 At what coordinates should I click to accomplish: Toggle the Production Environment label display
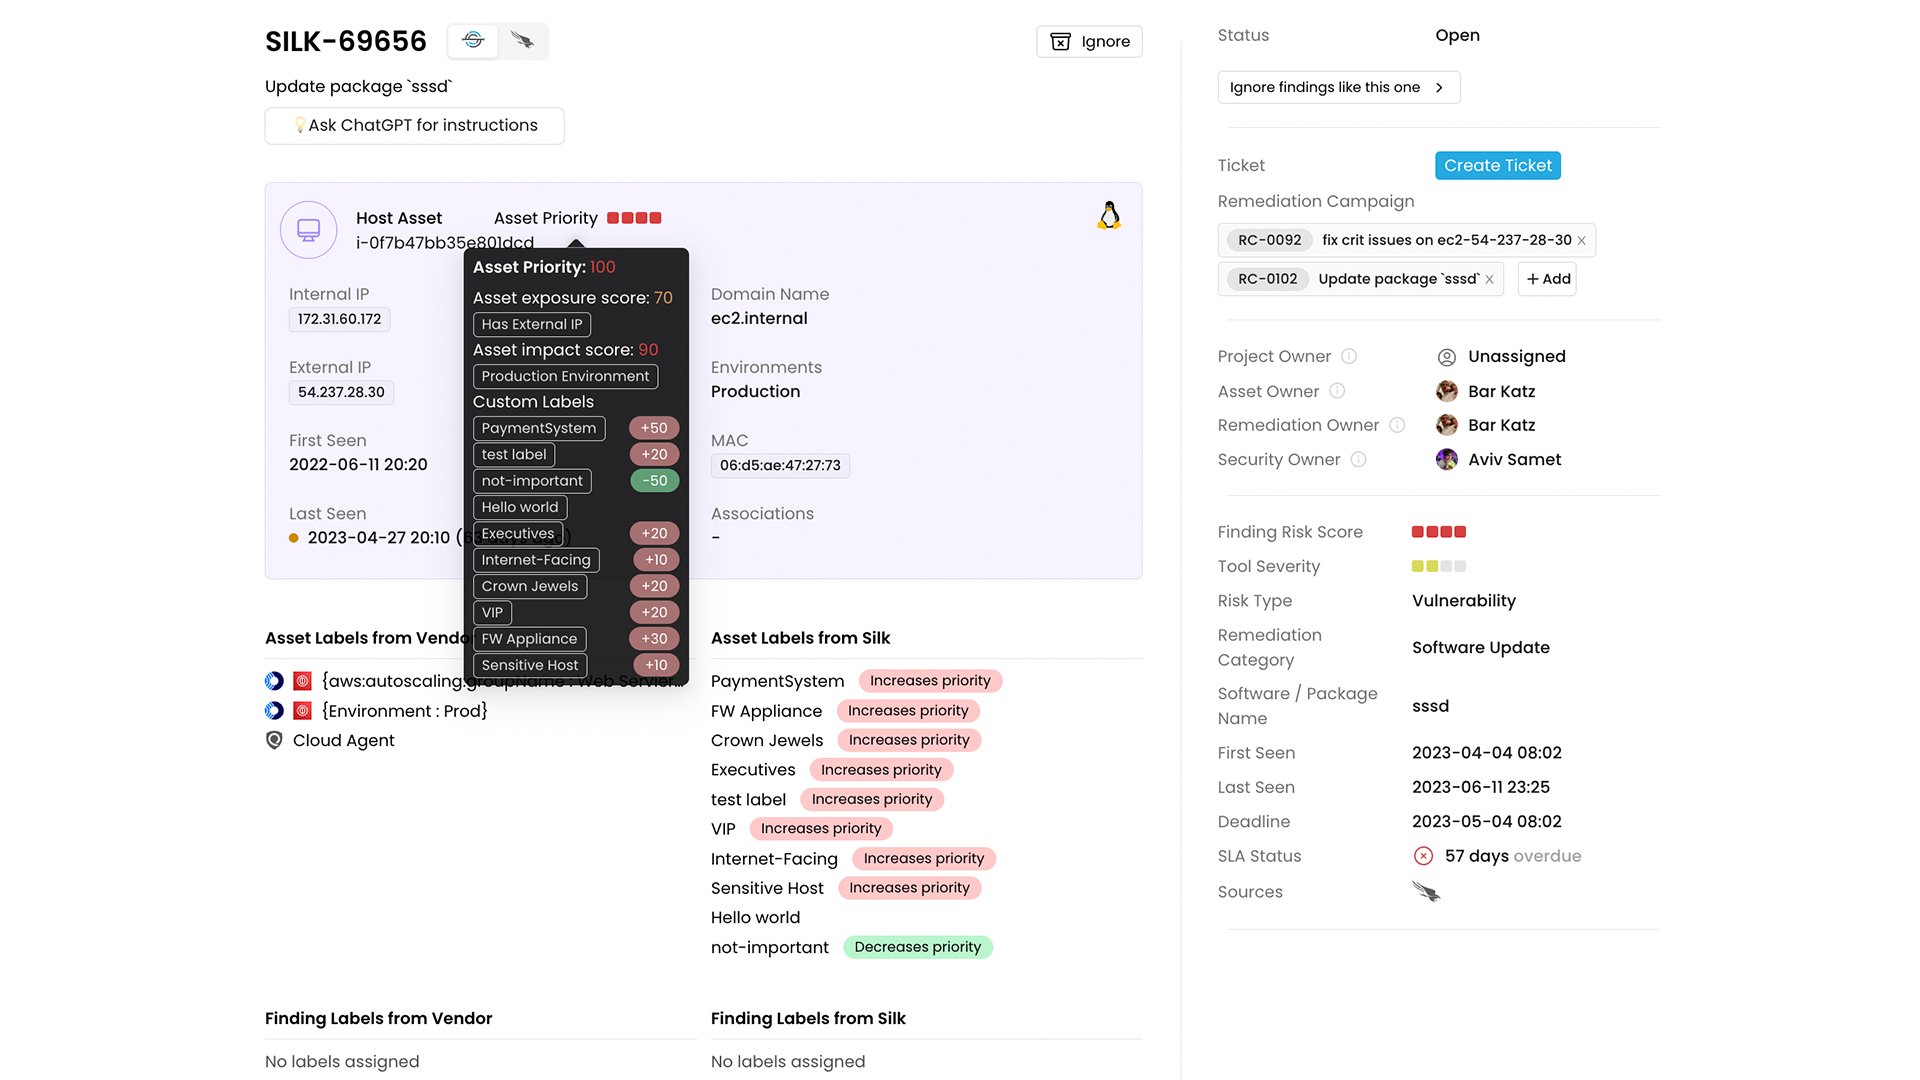pos(563,376)
